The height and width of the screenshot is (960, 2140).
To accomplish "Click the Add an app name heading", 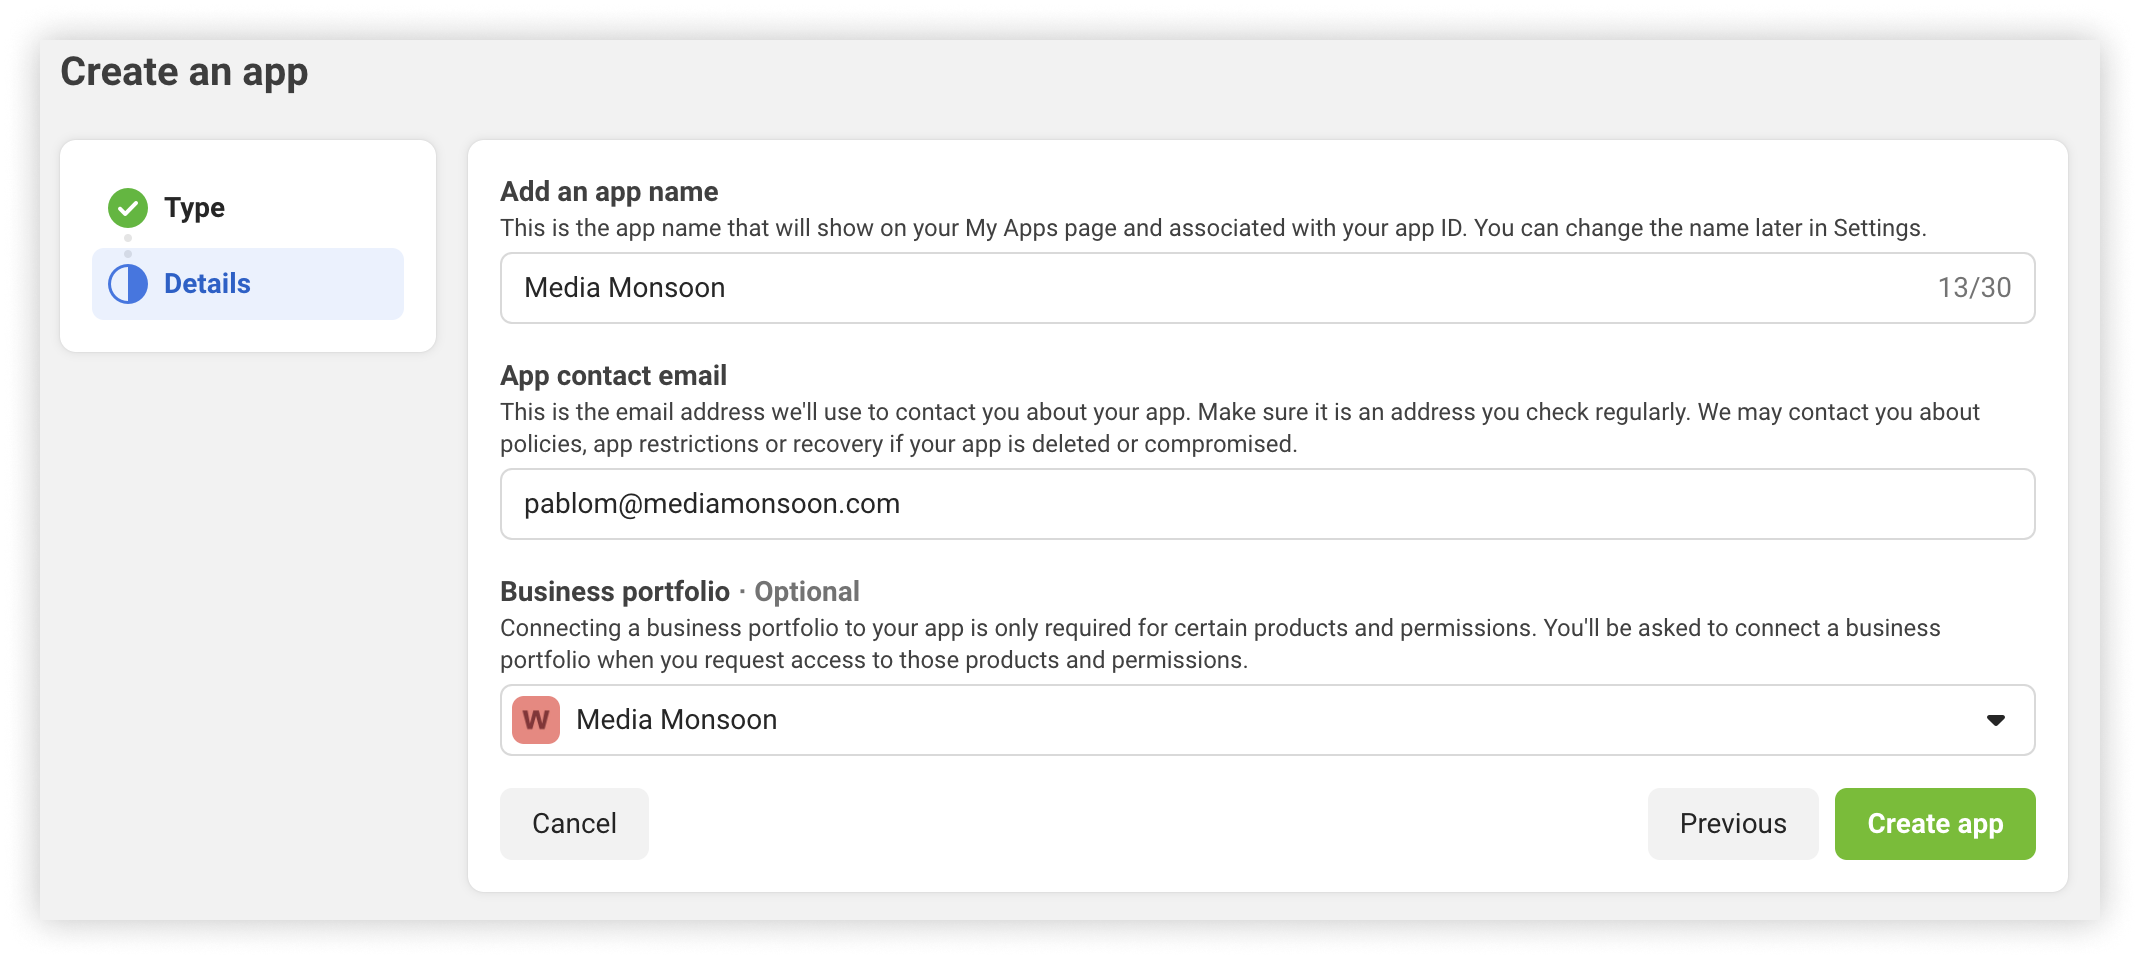I will click(x=608, y=191).
